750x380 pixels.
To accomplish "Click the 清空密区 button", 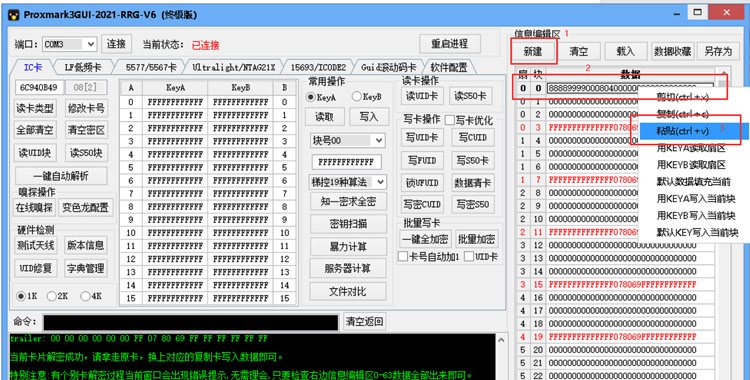I will tap(86, 130).
